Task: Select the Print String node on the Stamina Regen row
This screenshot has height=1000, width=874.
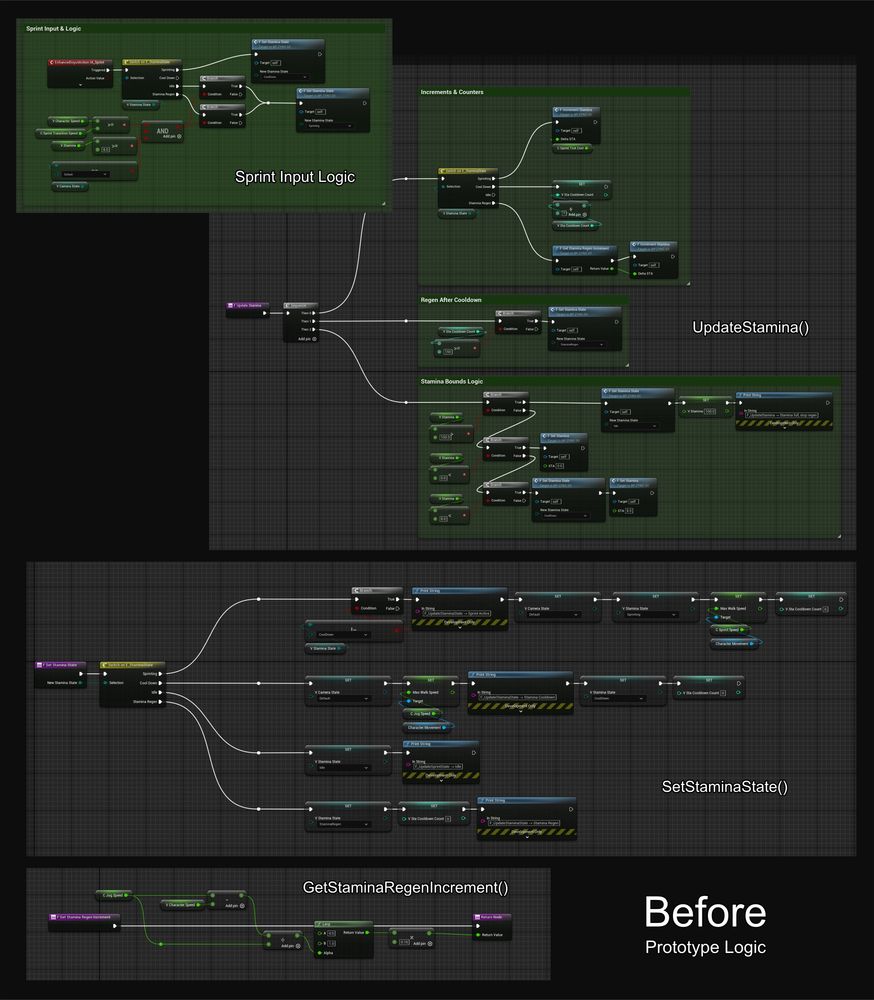Action: point(526,817)
